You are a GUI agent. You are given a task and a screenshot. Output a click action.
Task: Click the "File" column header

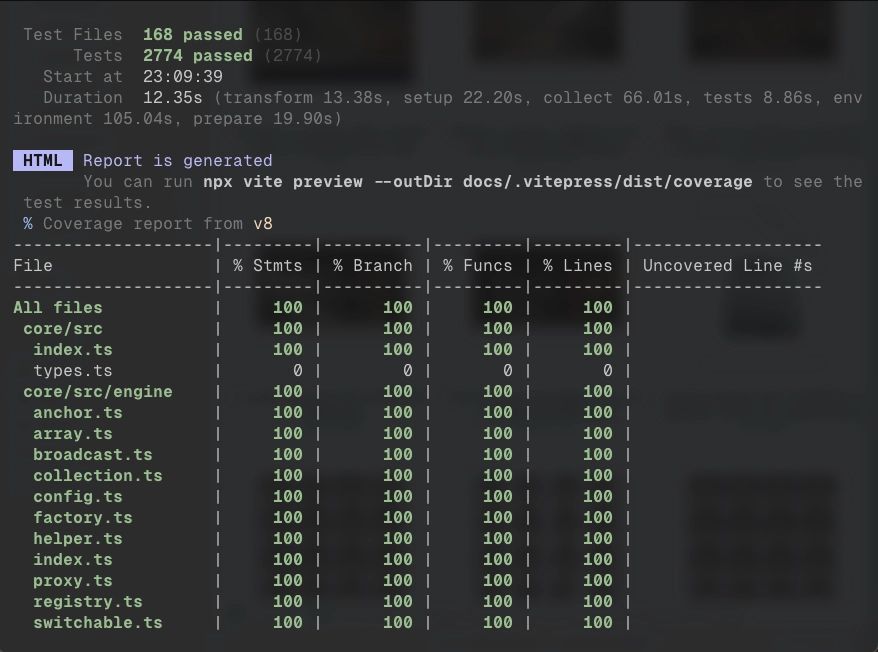[33, 266]
